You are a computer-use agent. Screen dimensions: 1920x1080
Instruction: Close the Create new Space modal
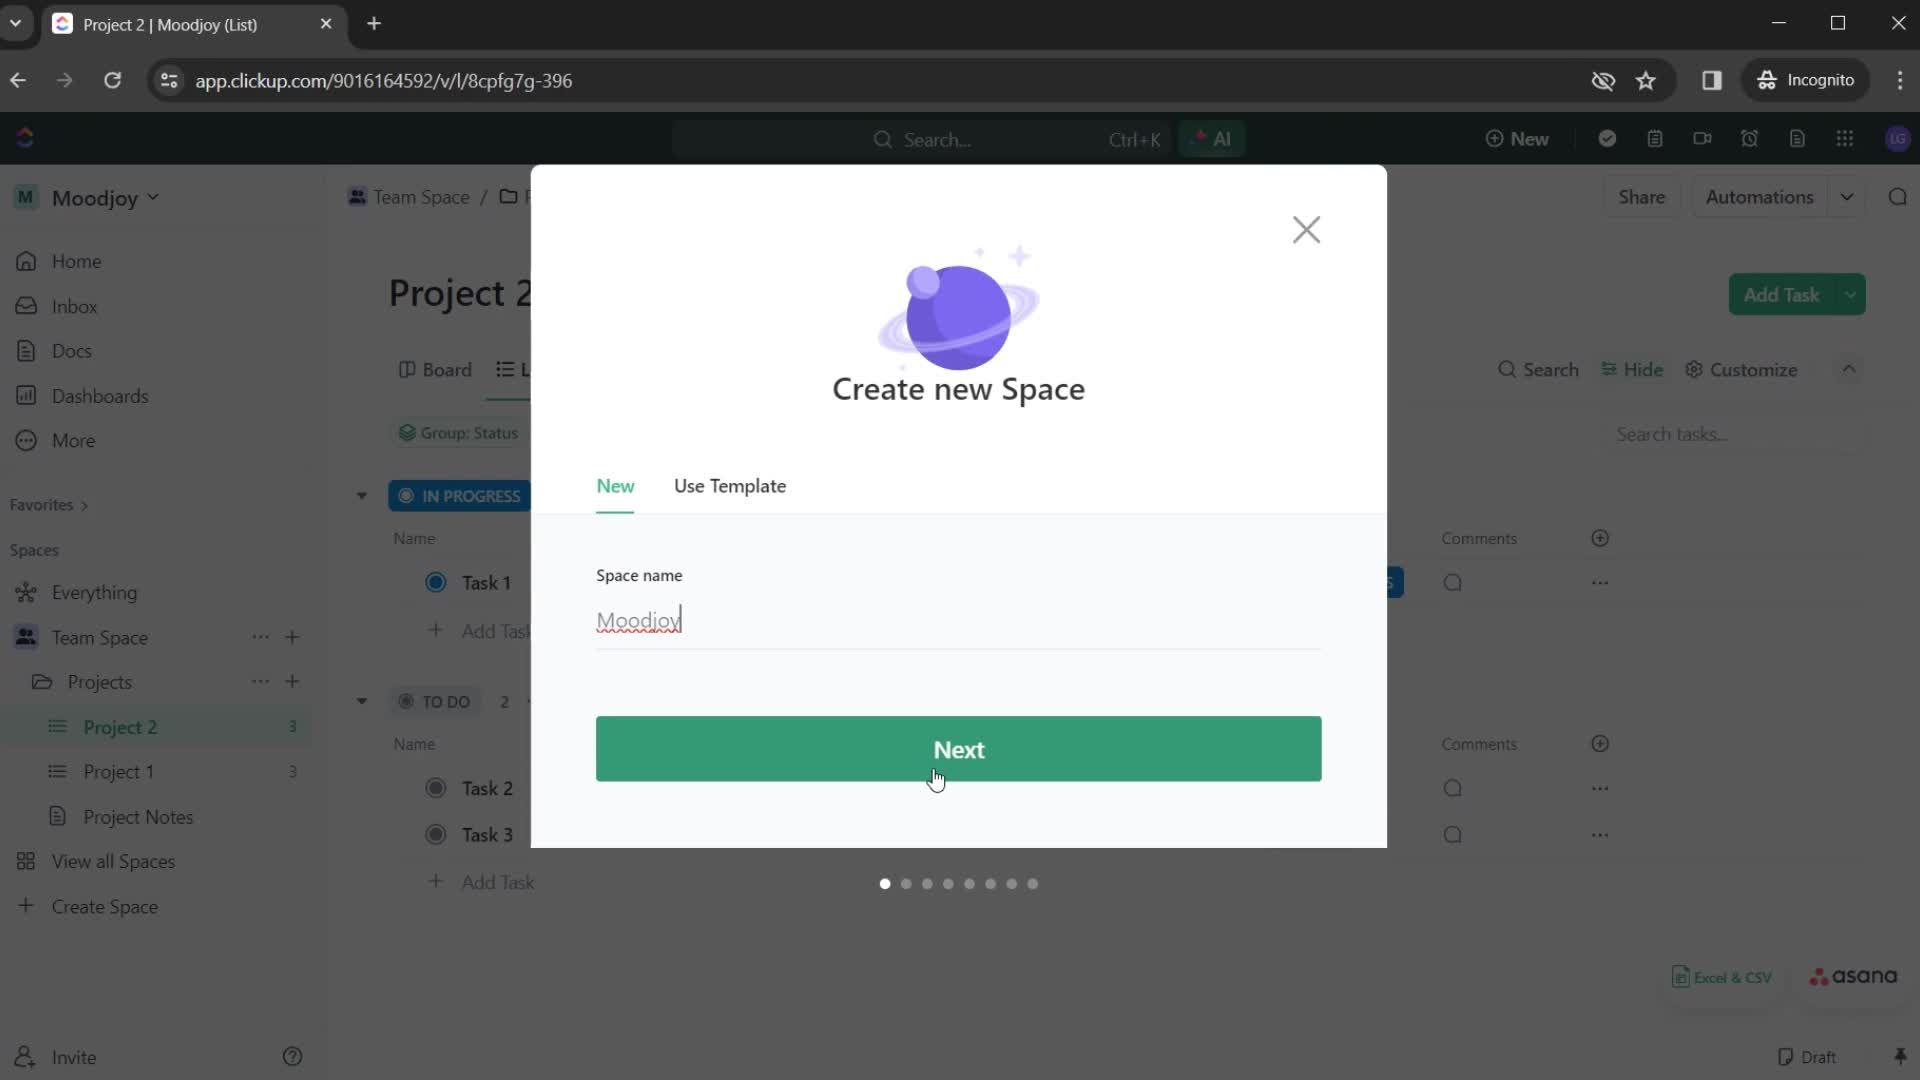(1304, 229)
